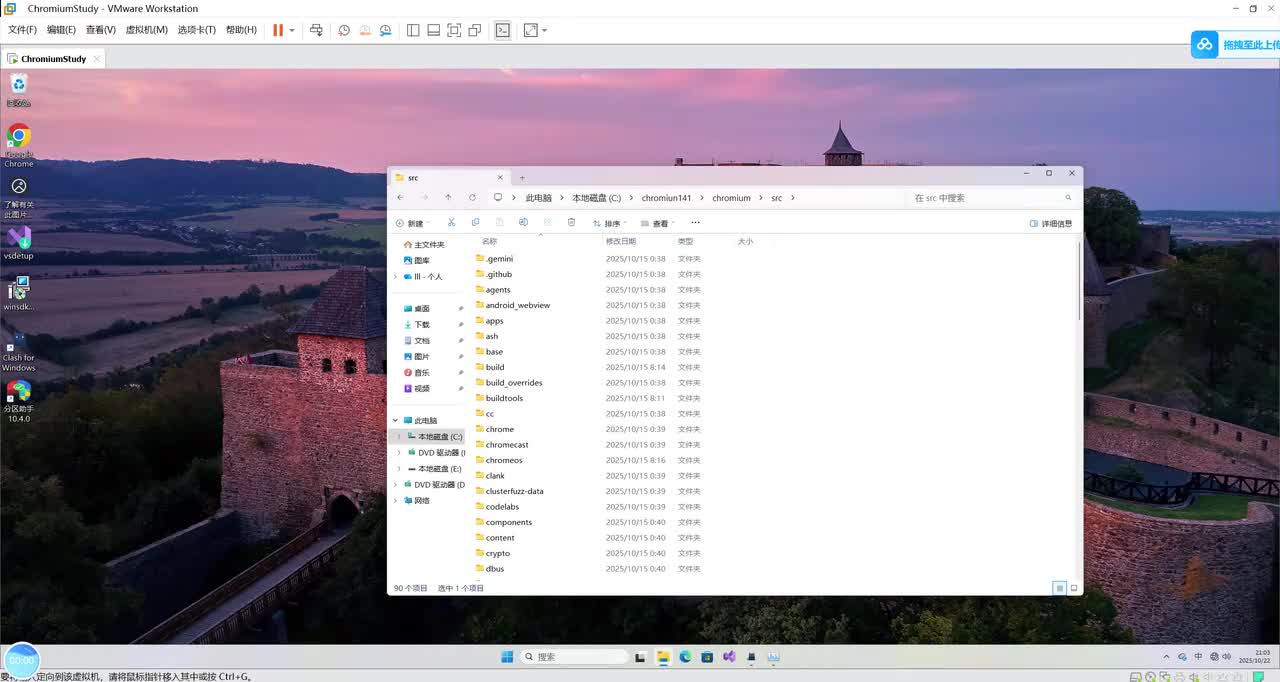Open Visual Studio from guest taskbar
Image resolution: width=1280 pixels, height=682 pixels.
pyautogui.click(x=729, y=657)
